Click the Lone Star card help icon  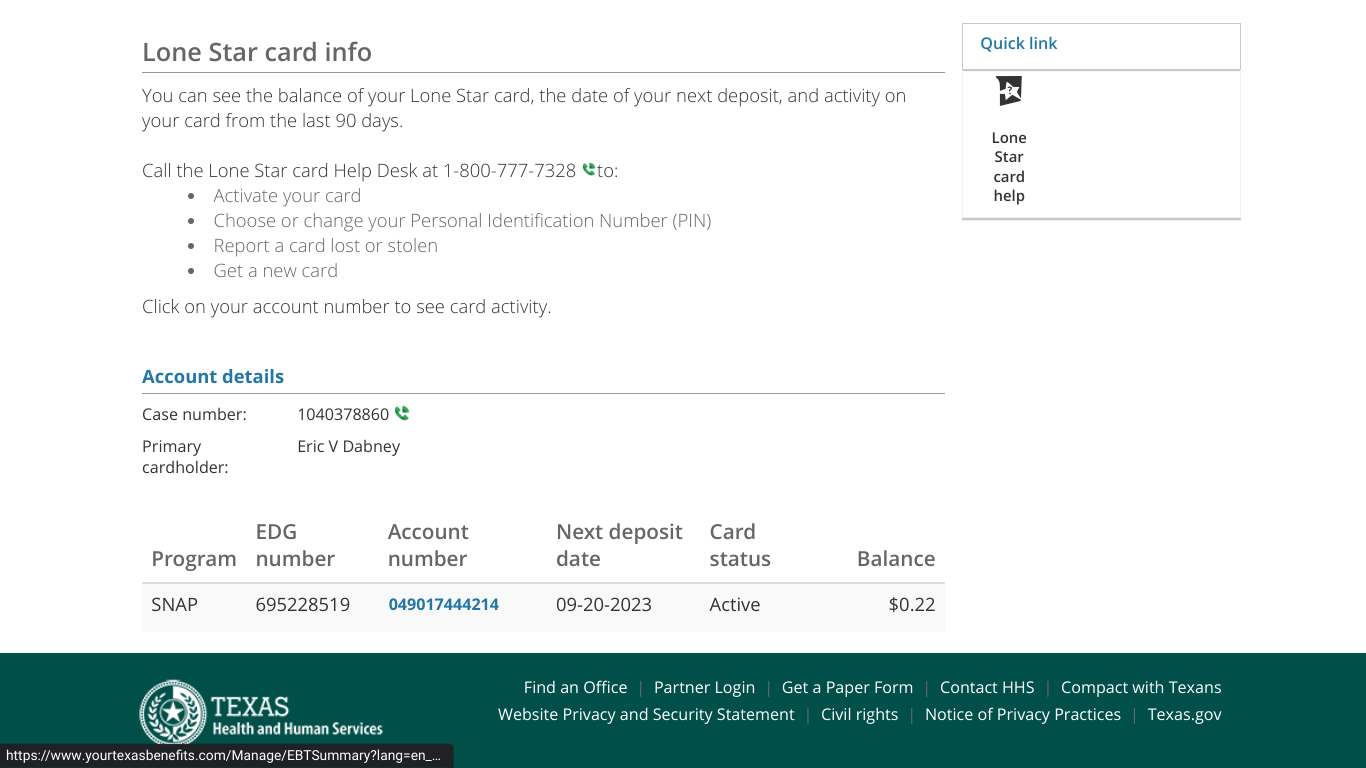tap(1009, 91)
